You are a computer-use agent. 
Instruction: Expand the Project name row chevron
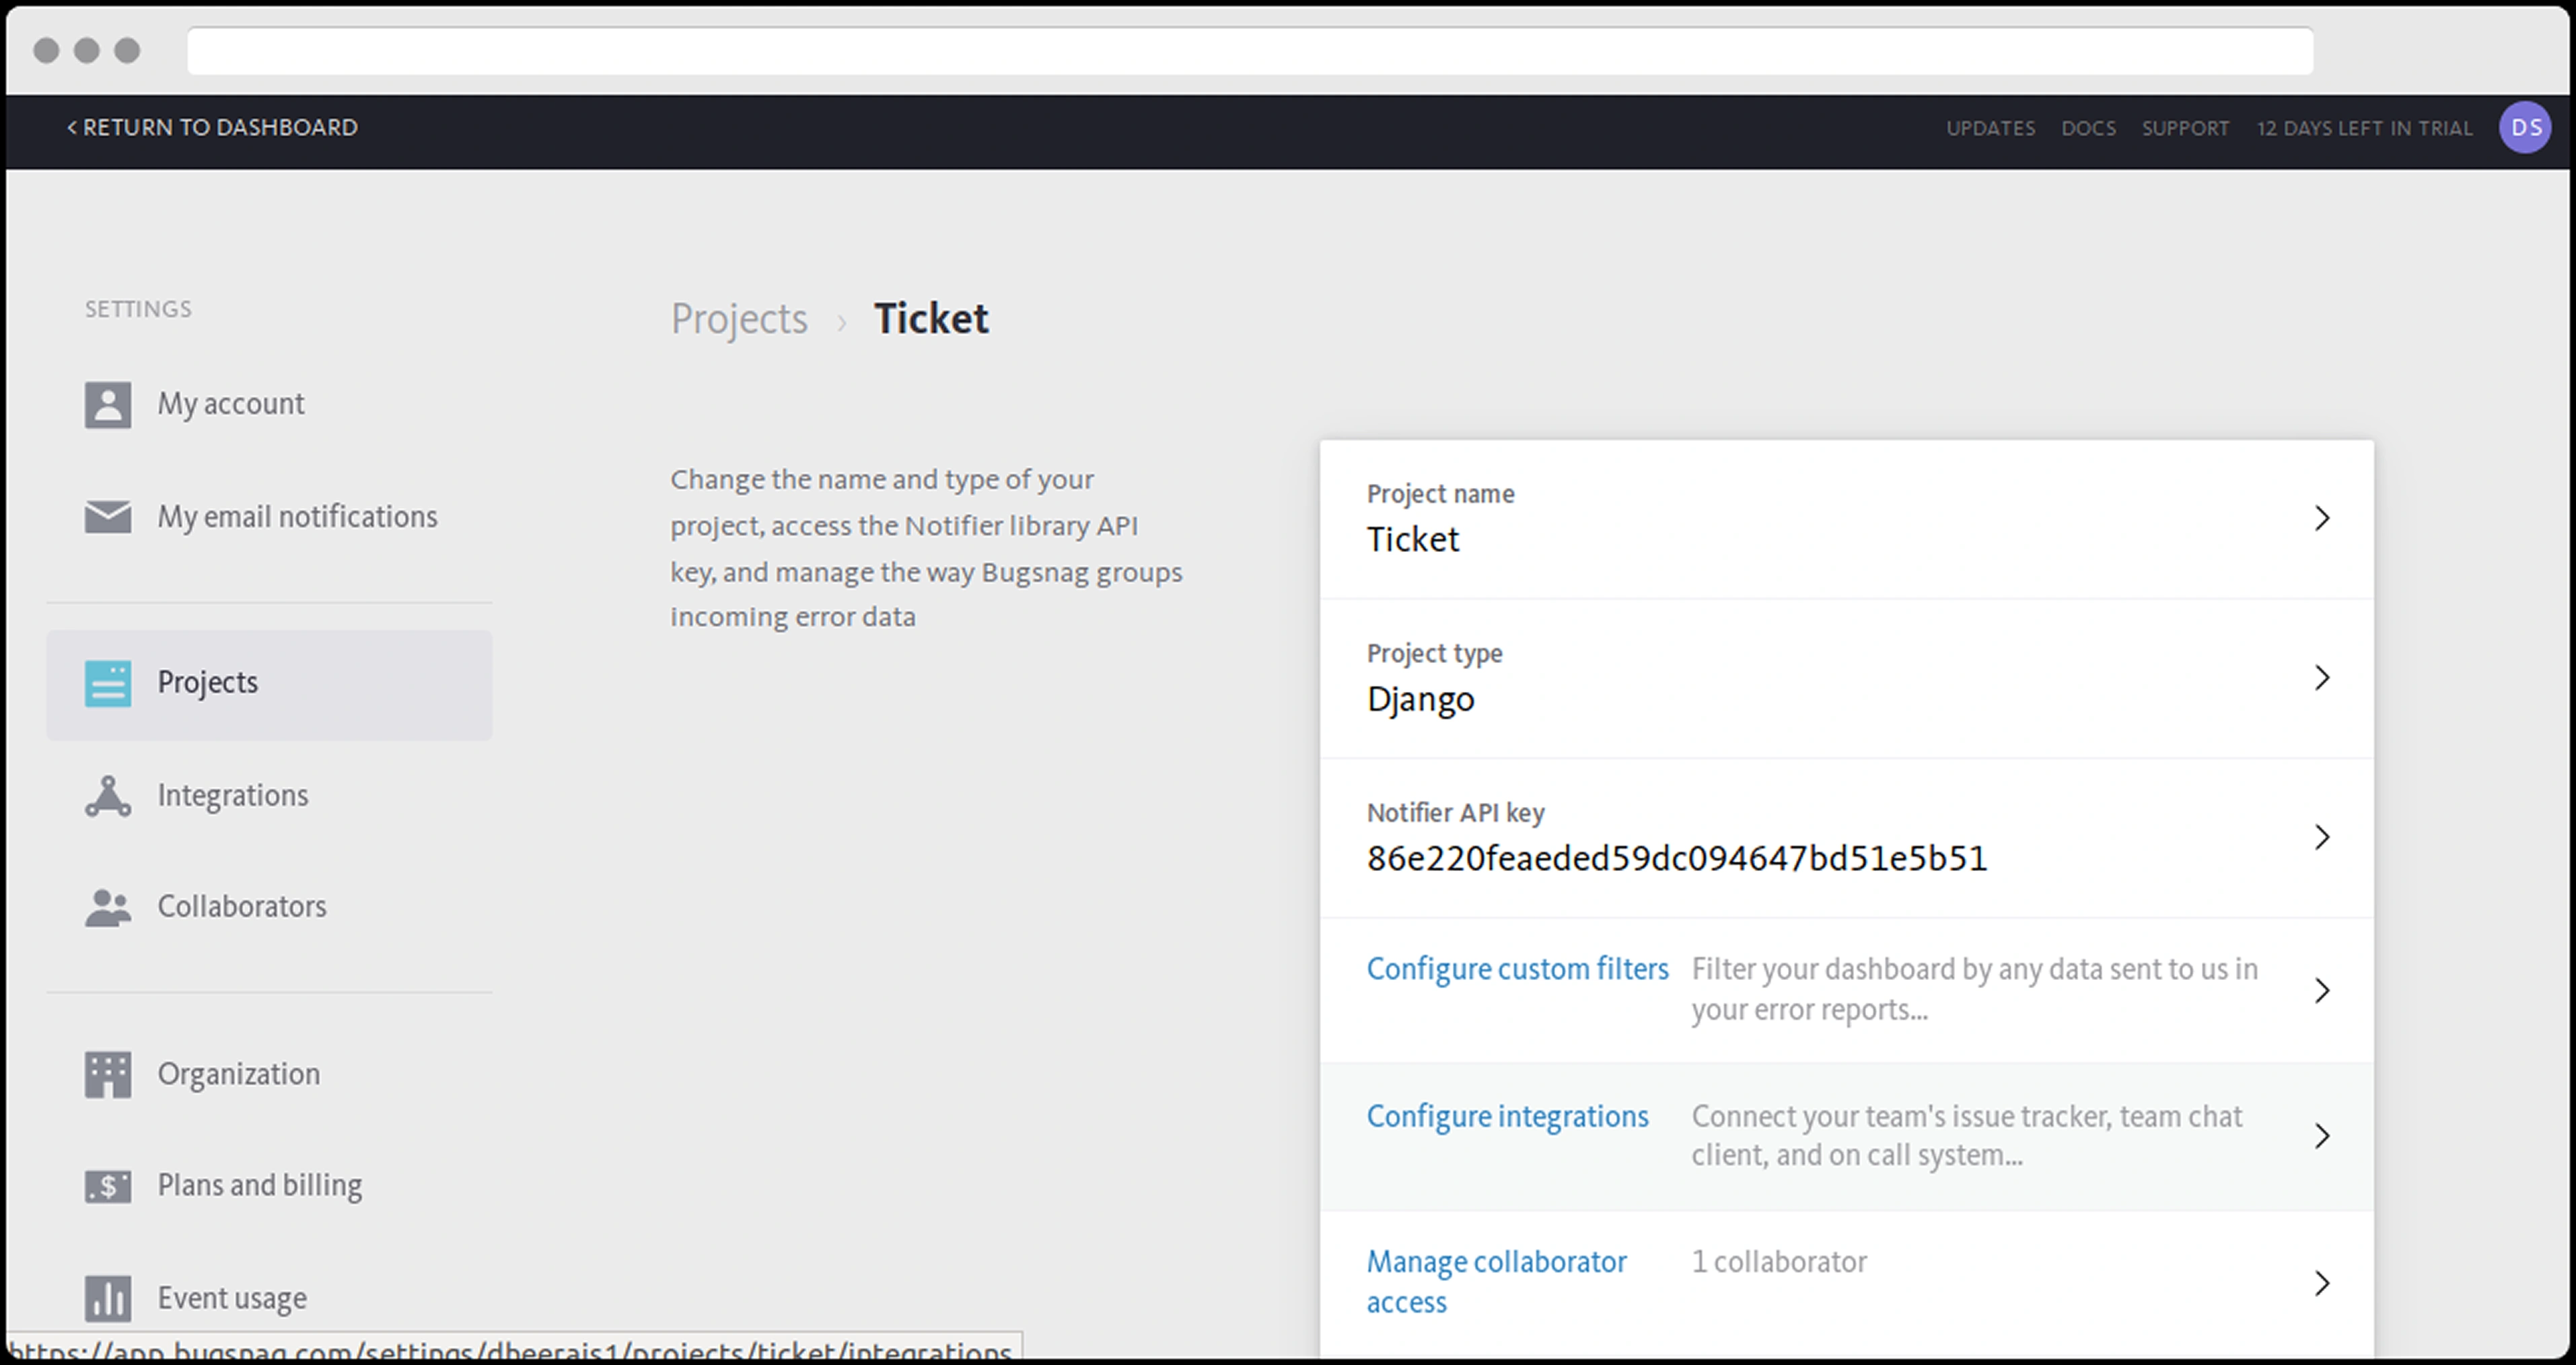click(2321, 518)
